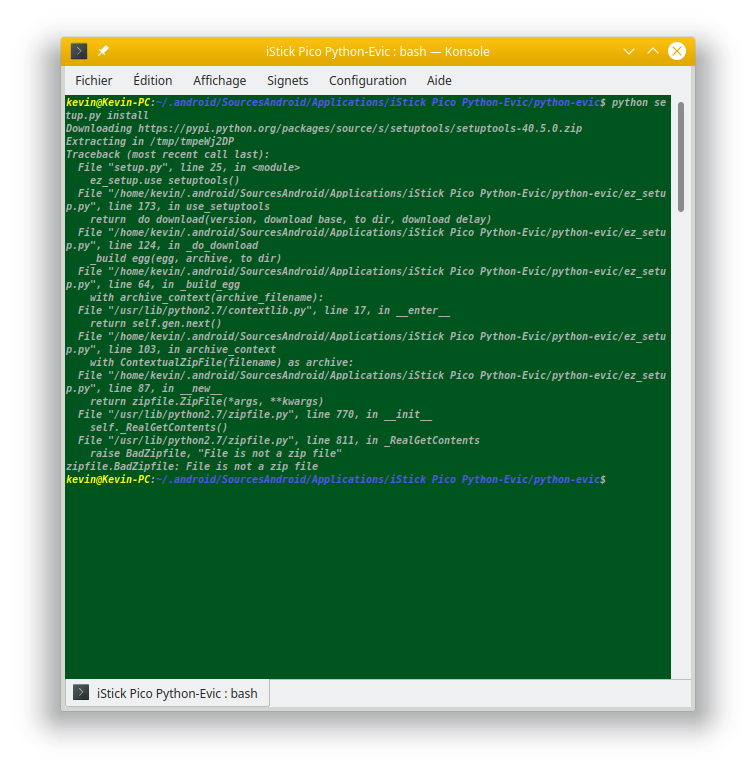Click the 'raise BadZipfile' line in terminal
756x772 pixels.
(x=216, y=453)
